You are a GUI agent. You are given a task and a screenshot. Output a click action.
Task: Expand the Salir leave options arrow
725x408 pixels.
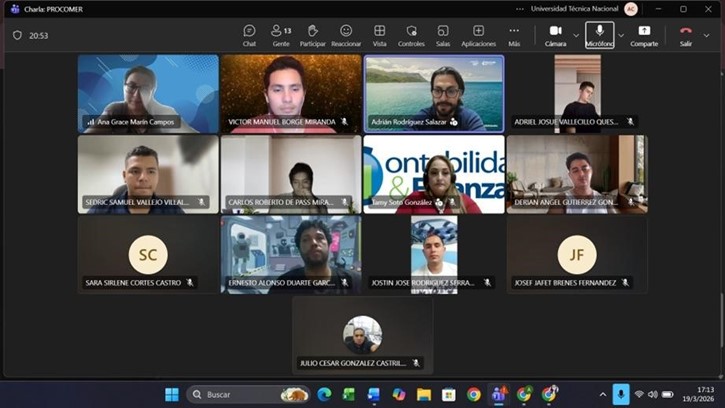(707, 35)
